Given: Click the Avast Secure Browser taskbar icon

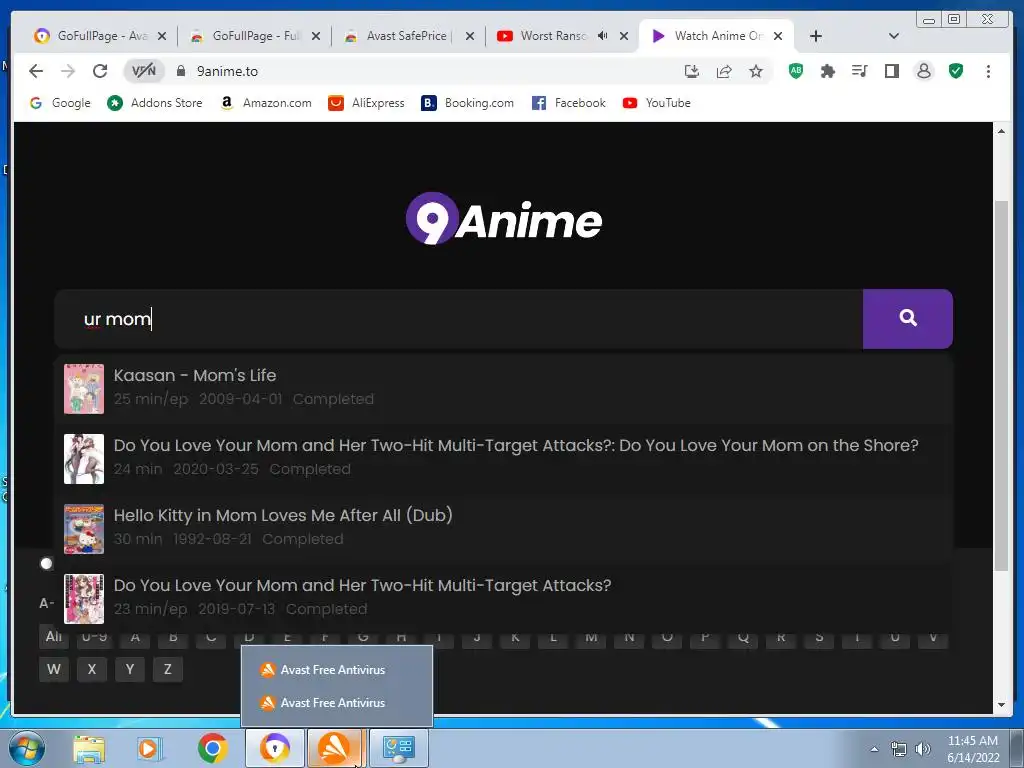Looking at the screenshot, I should point(275,748).
